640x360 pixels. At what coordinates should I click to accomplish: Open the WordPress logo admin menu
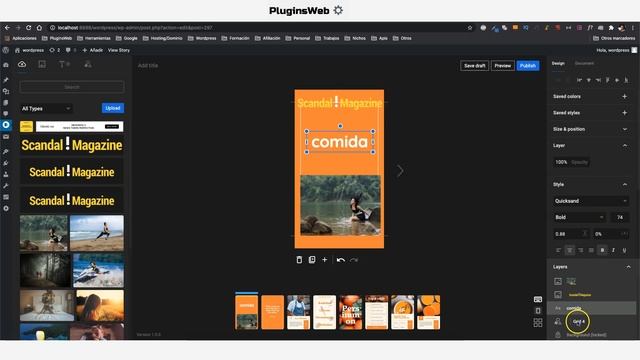click(x=6, y=50)
